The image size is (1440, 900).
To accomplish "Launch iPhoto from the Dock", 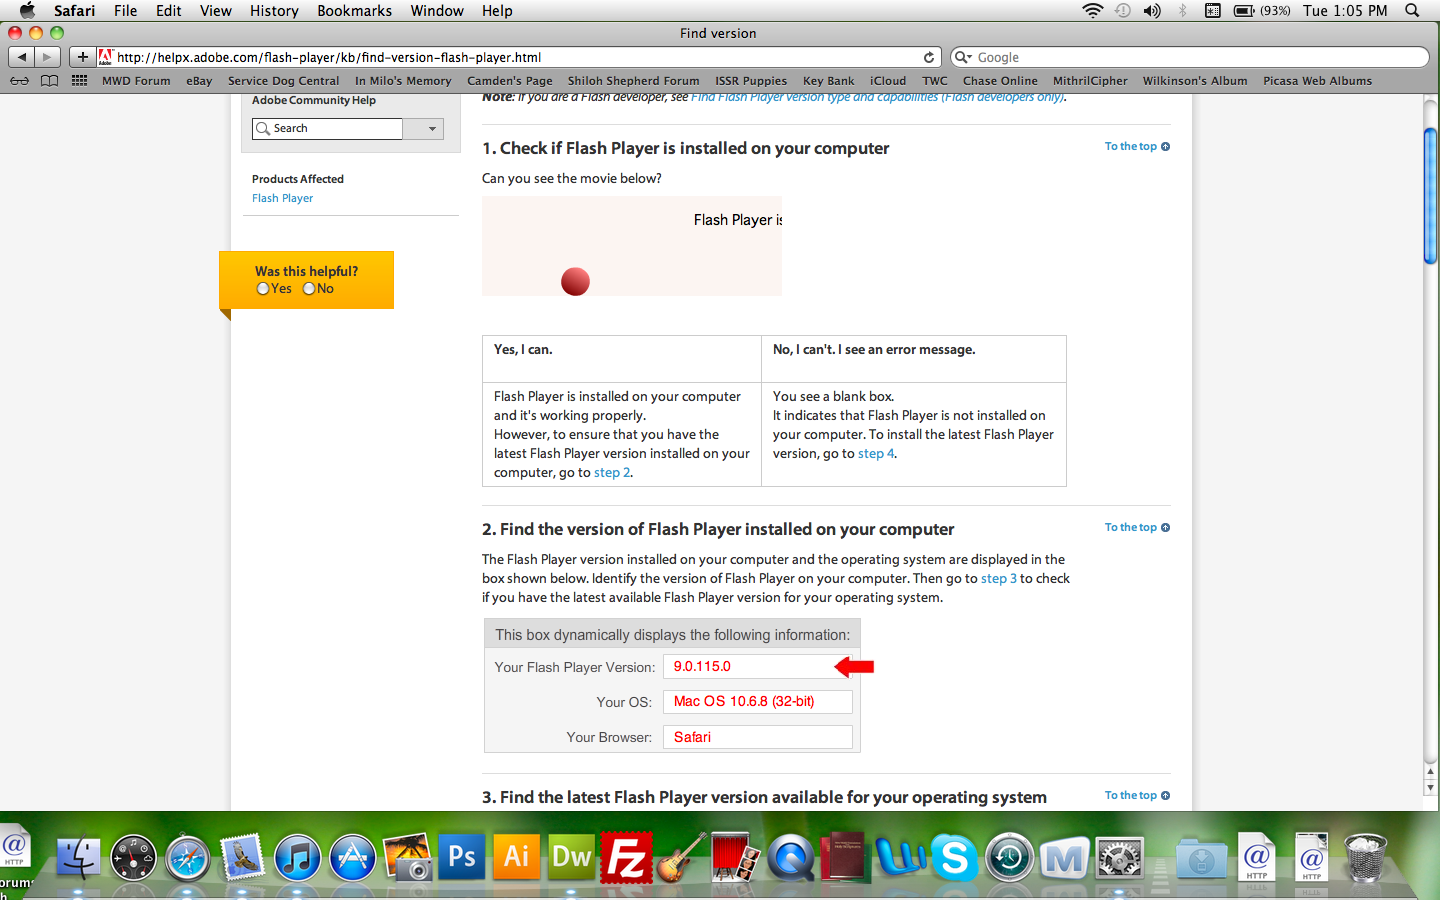I will pos(407,858).
